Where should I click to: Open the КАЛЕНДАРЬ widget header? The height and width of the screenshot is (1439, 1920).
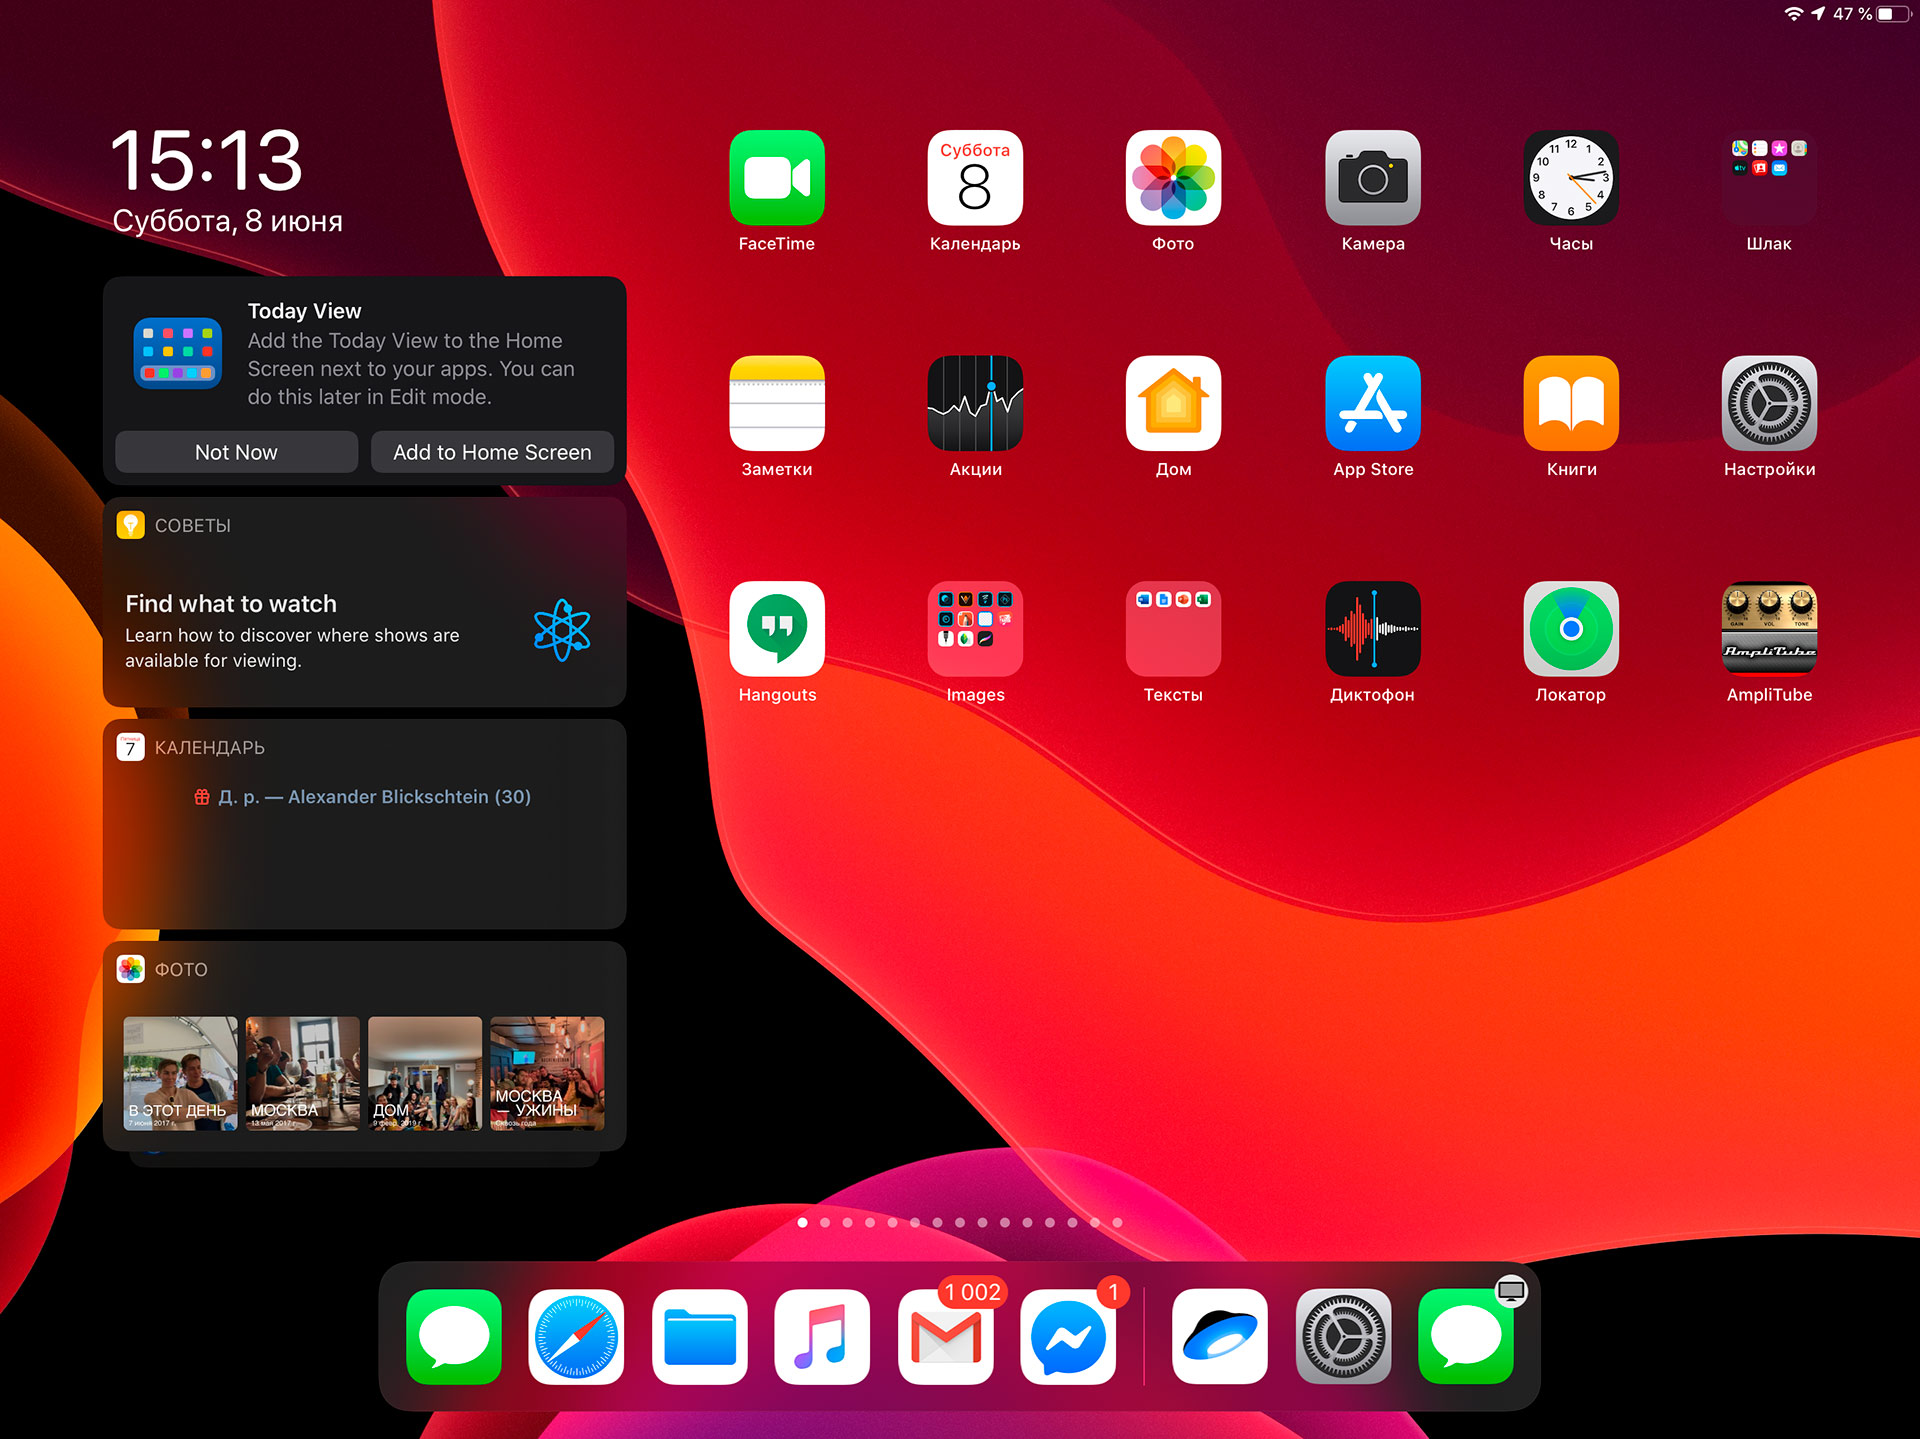[191, 747]
